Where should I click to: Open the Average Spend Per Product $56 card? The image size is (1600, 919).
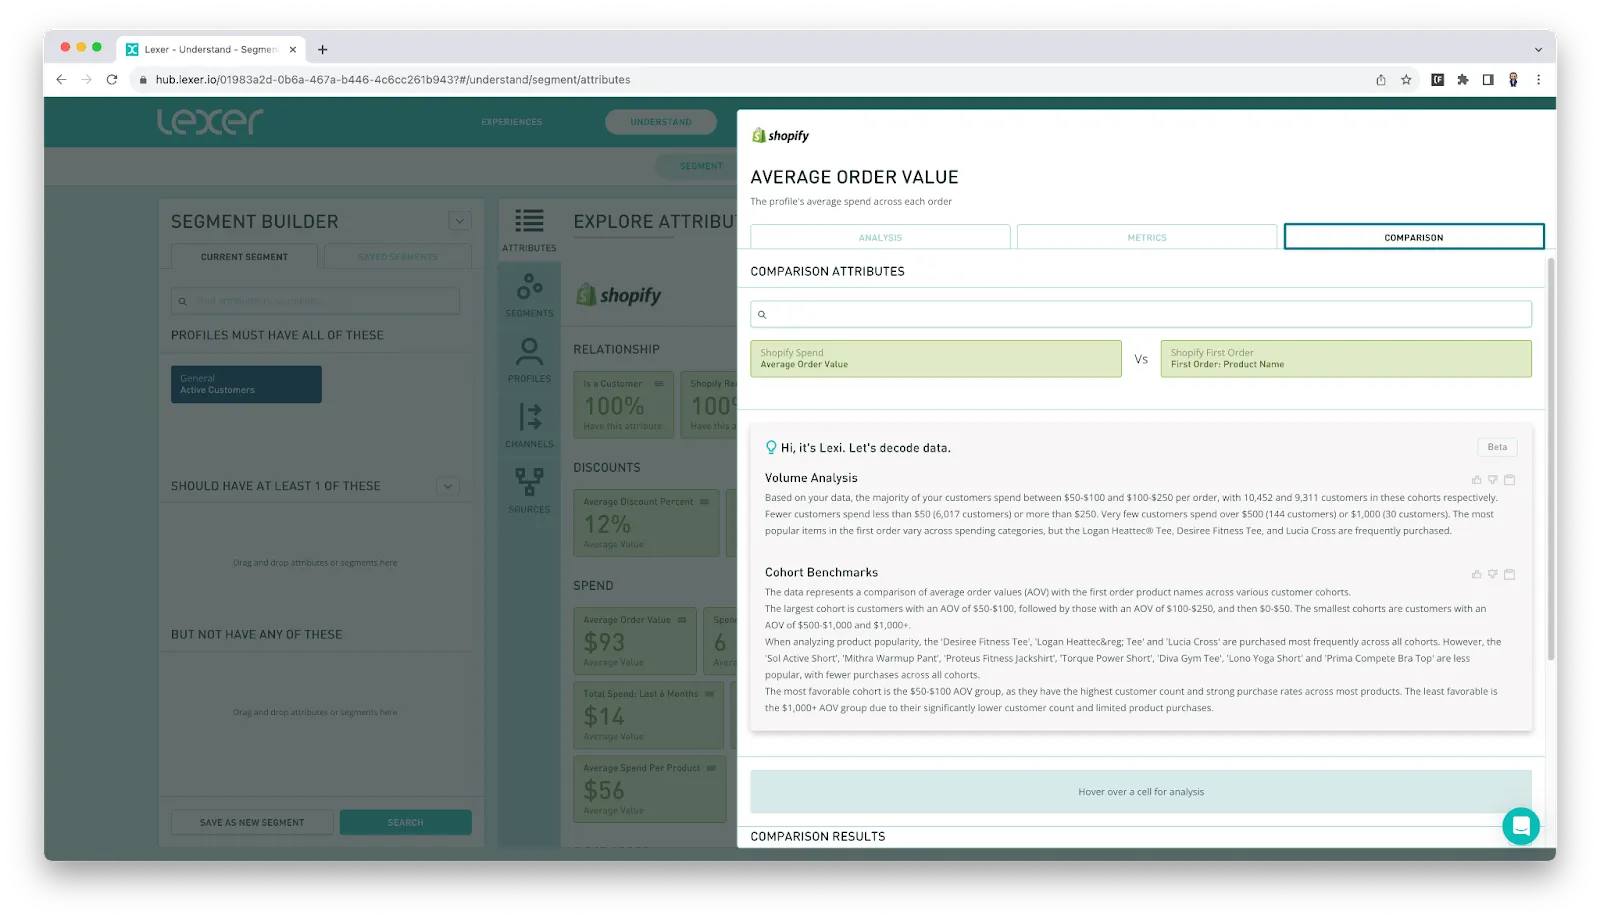pyautogui.click(x=650, y=789)
